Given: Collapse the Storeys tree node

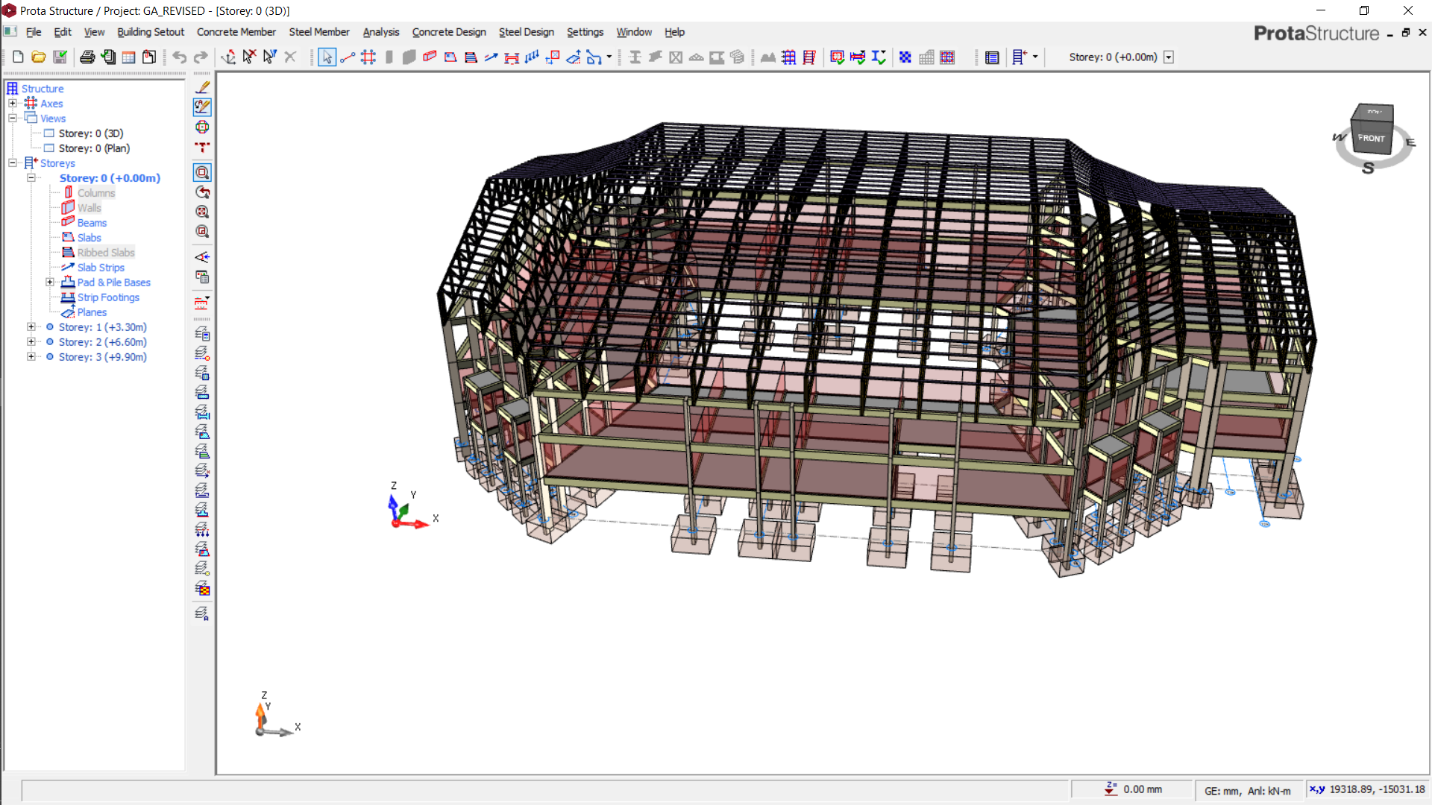Looking at the screenshot, I should pyautogui.click(x=12, y=163).
